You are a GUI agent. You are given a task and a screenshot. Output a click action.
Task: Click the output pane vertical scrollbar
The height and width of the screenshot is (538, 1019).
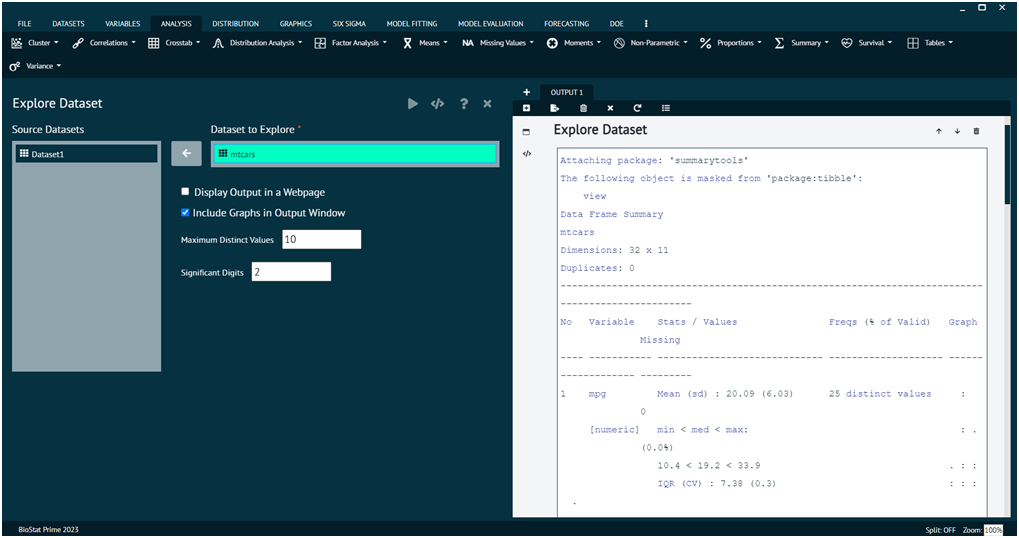click(x=1007, y=166)
